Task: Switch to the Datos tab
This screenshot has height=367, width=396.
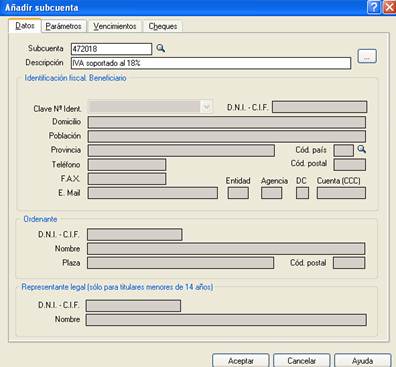Action: pos(25,26)
